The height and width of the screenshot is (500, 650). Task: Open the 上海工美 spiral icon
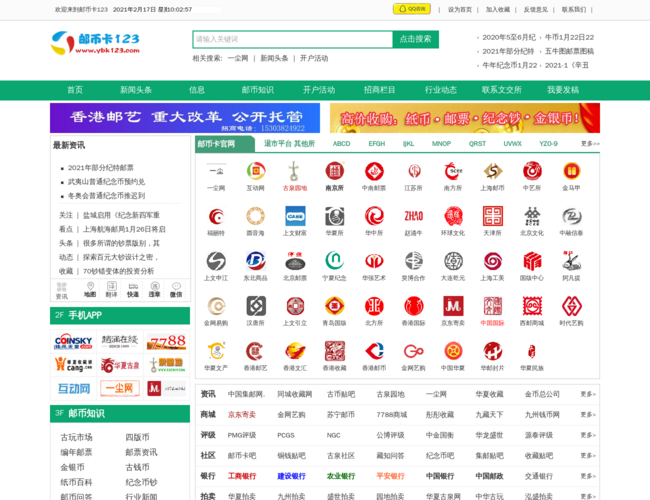(x=492, y=261)
